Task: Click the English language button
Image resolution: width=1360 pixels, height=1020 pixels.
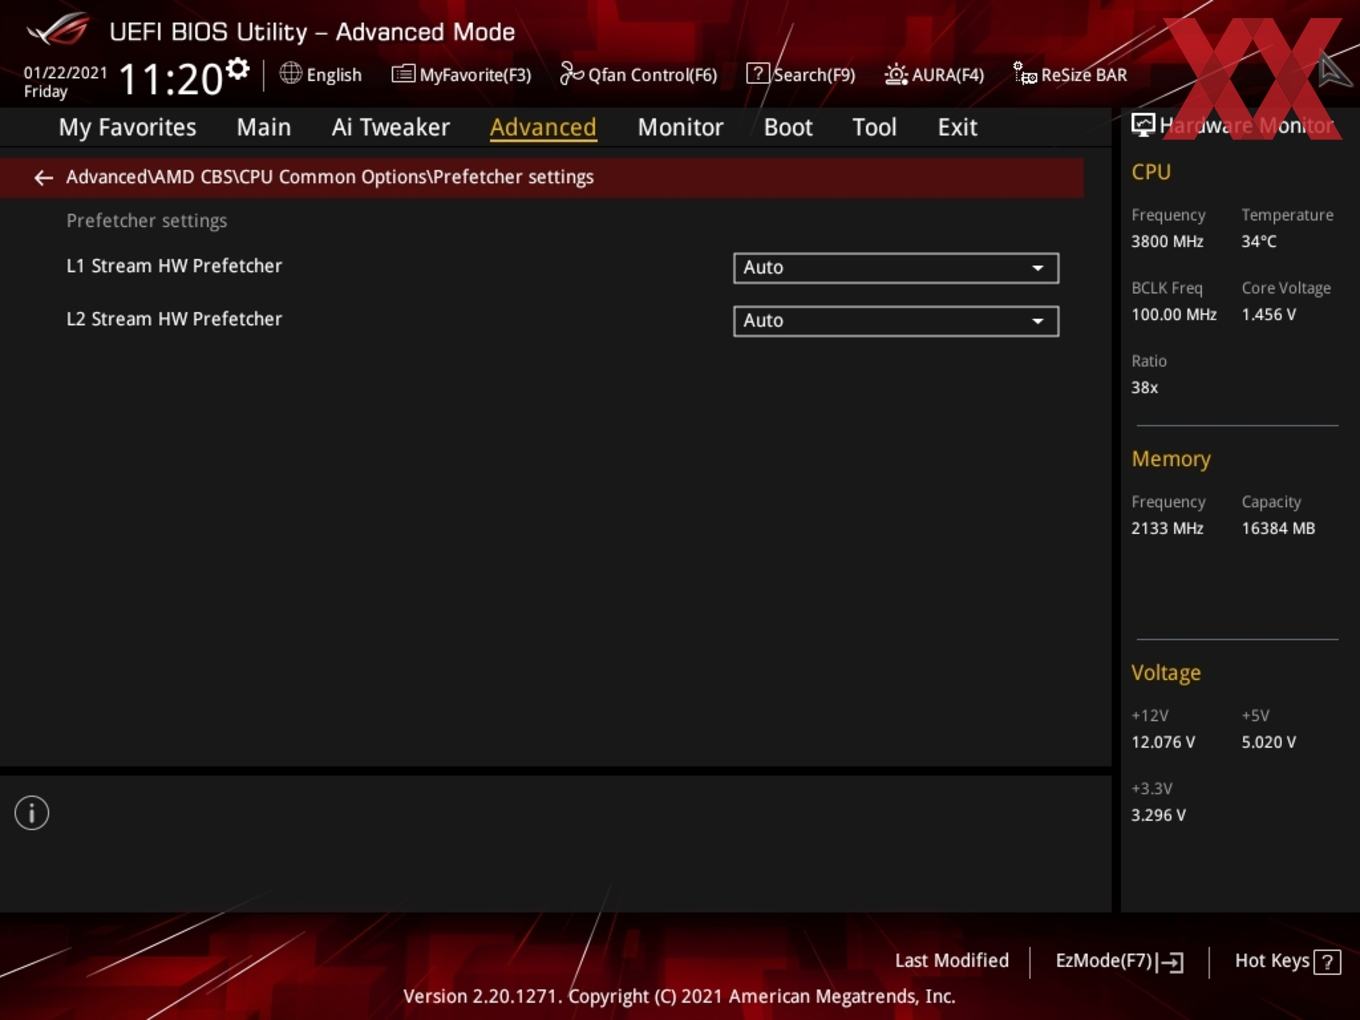Action: 321,74
